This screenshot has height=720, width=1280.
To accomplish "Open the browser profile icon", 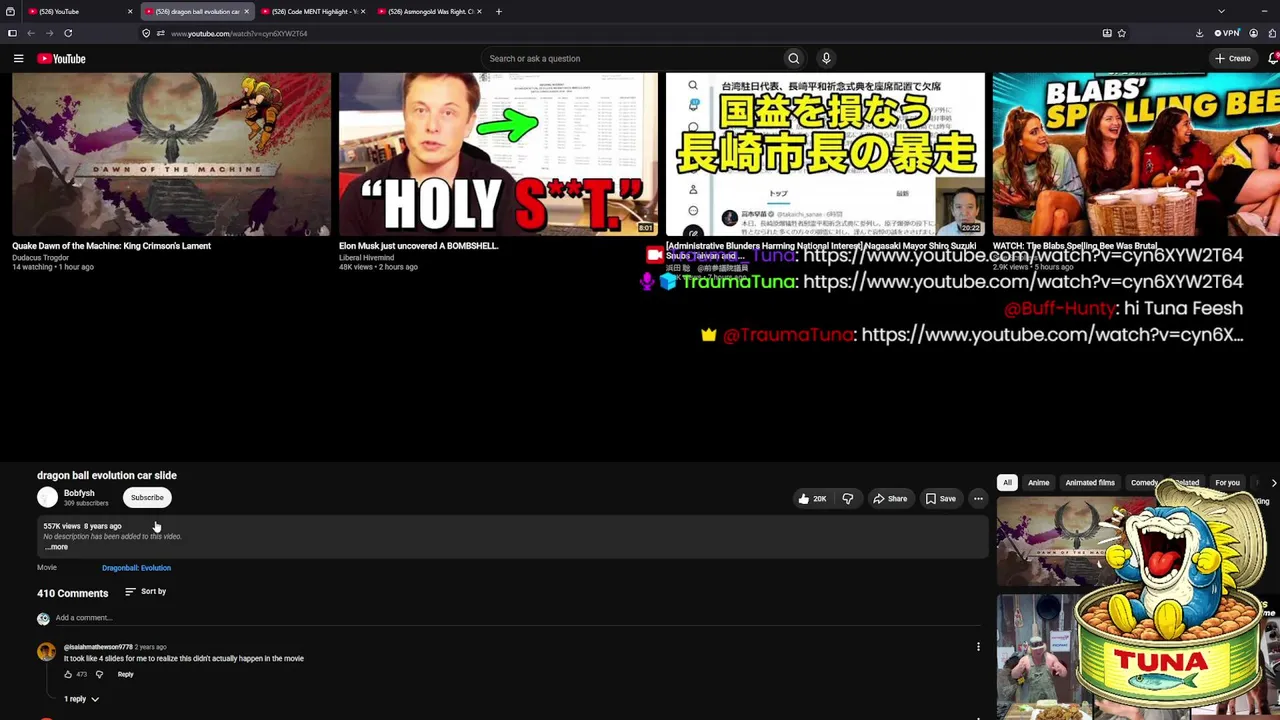I will [1253, 33].
